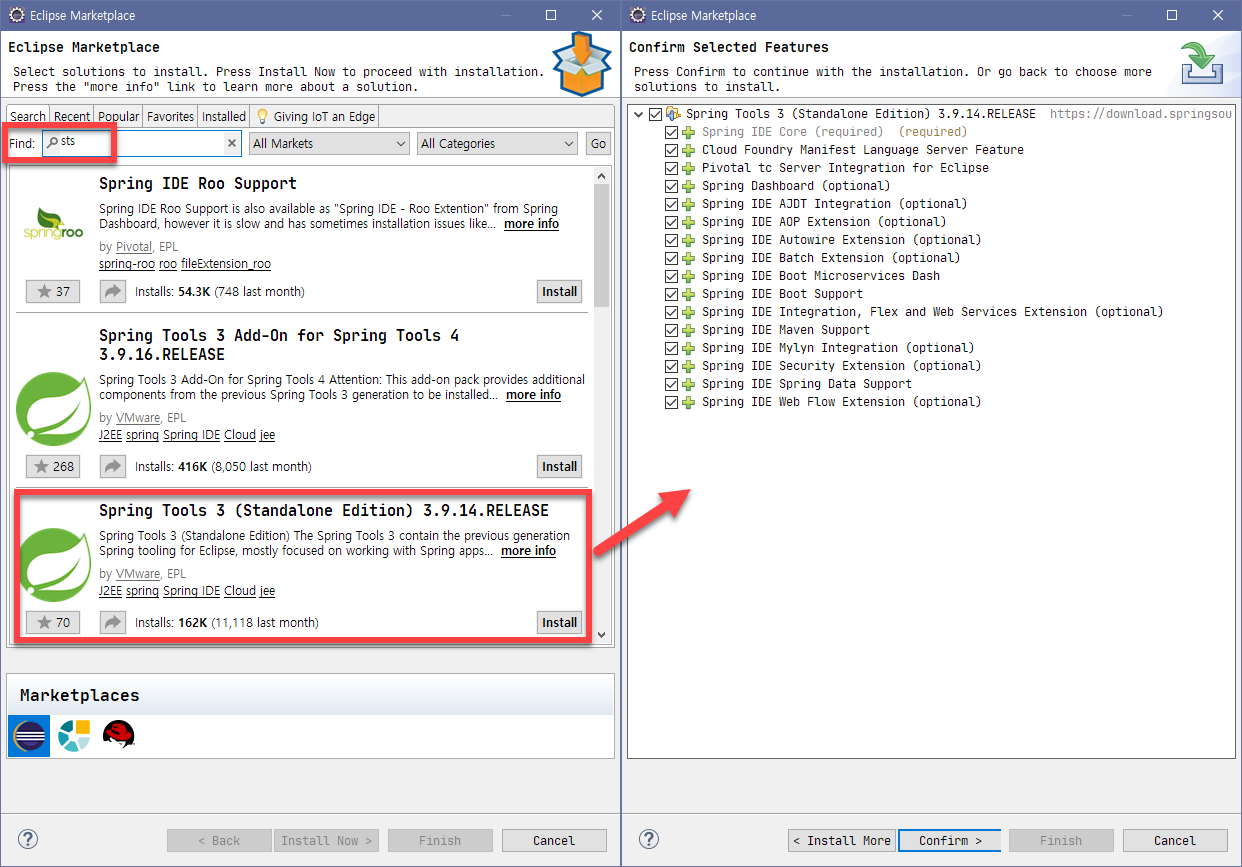Select the Red Hat marketplace catalog icon
The image size is (1242, 867).
point(119,736)
